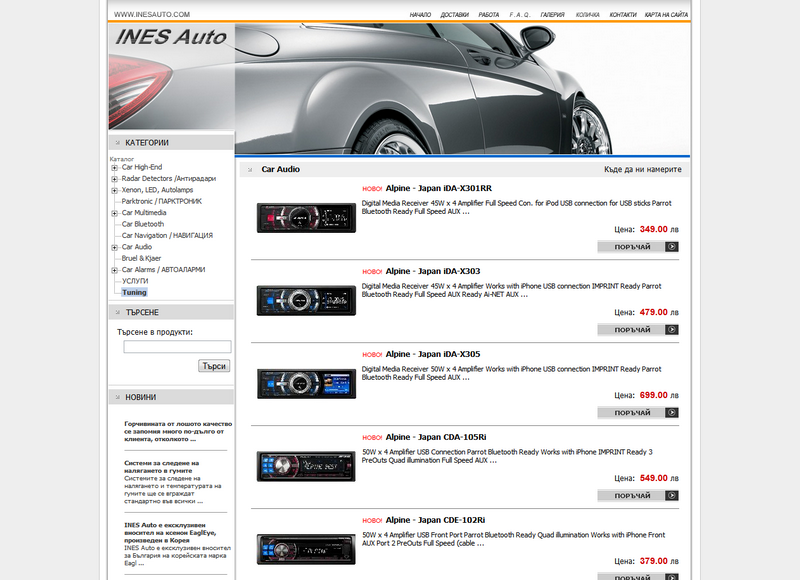View the КОЛИЧКА shopping cart
The height and width of the screenshot is (580, 800).
pyautogui.click(x=588, y=15)
